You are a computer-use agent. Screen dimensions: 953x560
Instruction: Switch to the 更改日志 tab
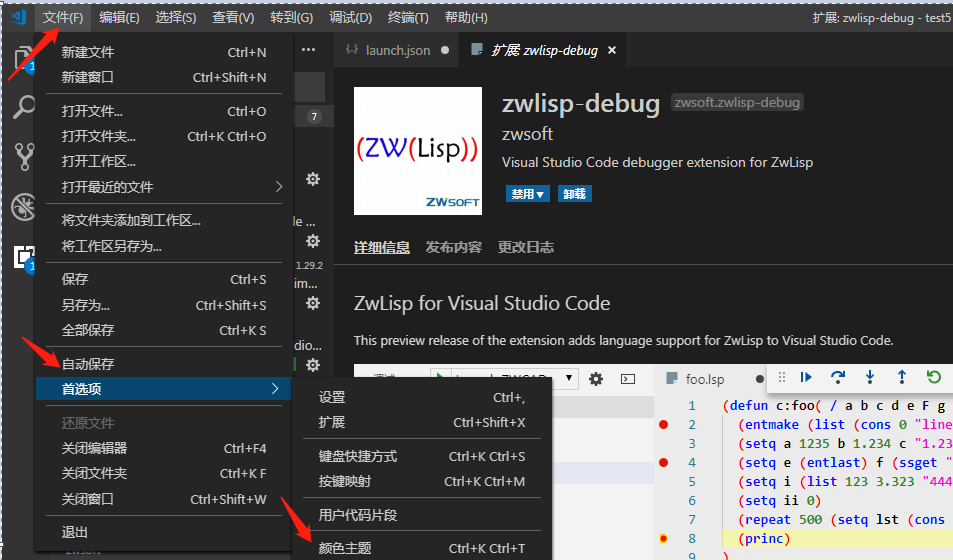pos(526,247)
